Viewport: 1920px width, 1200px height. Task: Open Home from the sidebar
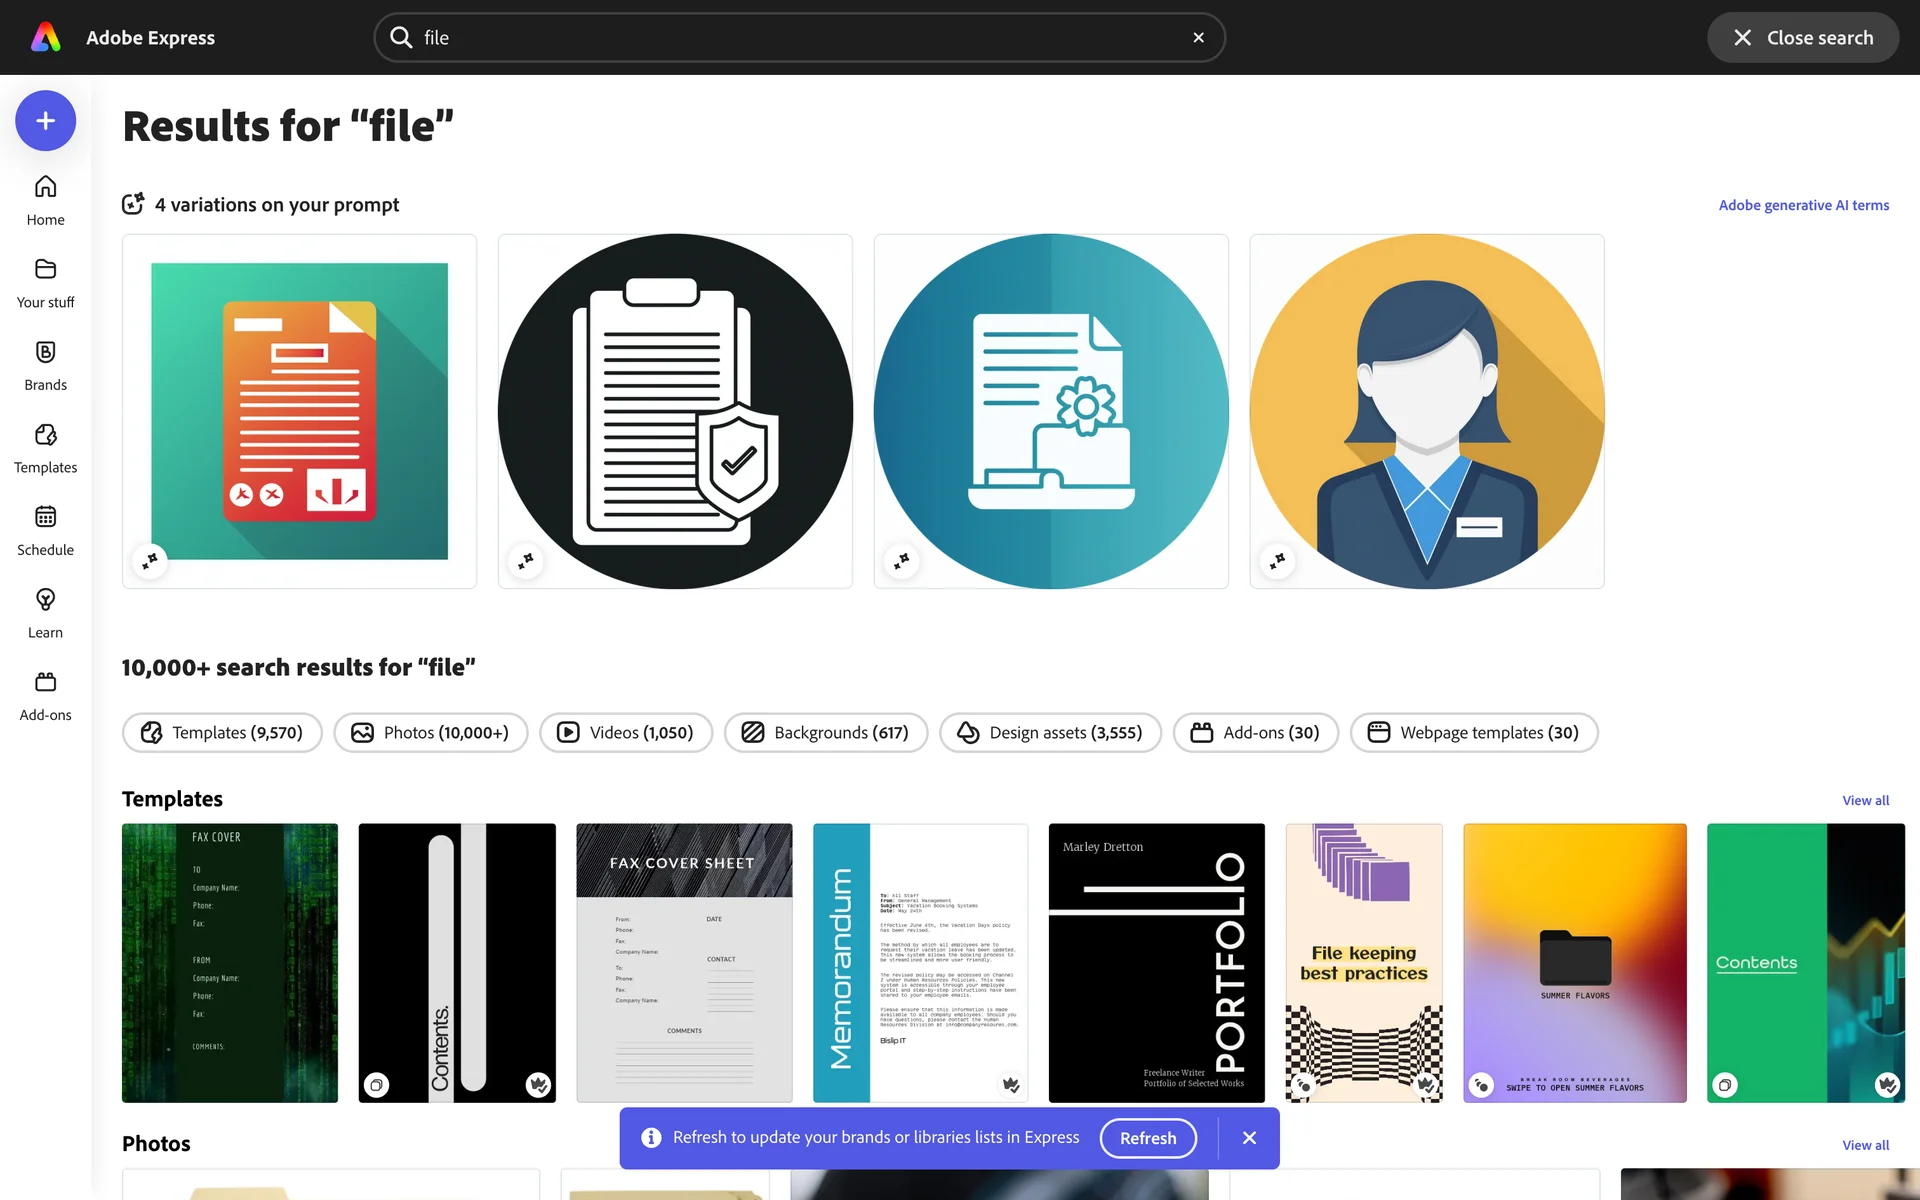[45, 200]
